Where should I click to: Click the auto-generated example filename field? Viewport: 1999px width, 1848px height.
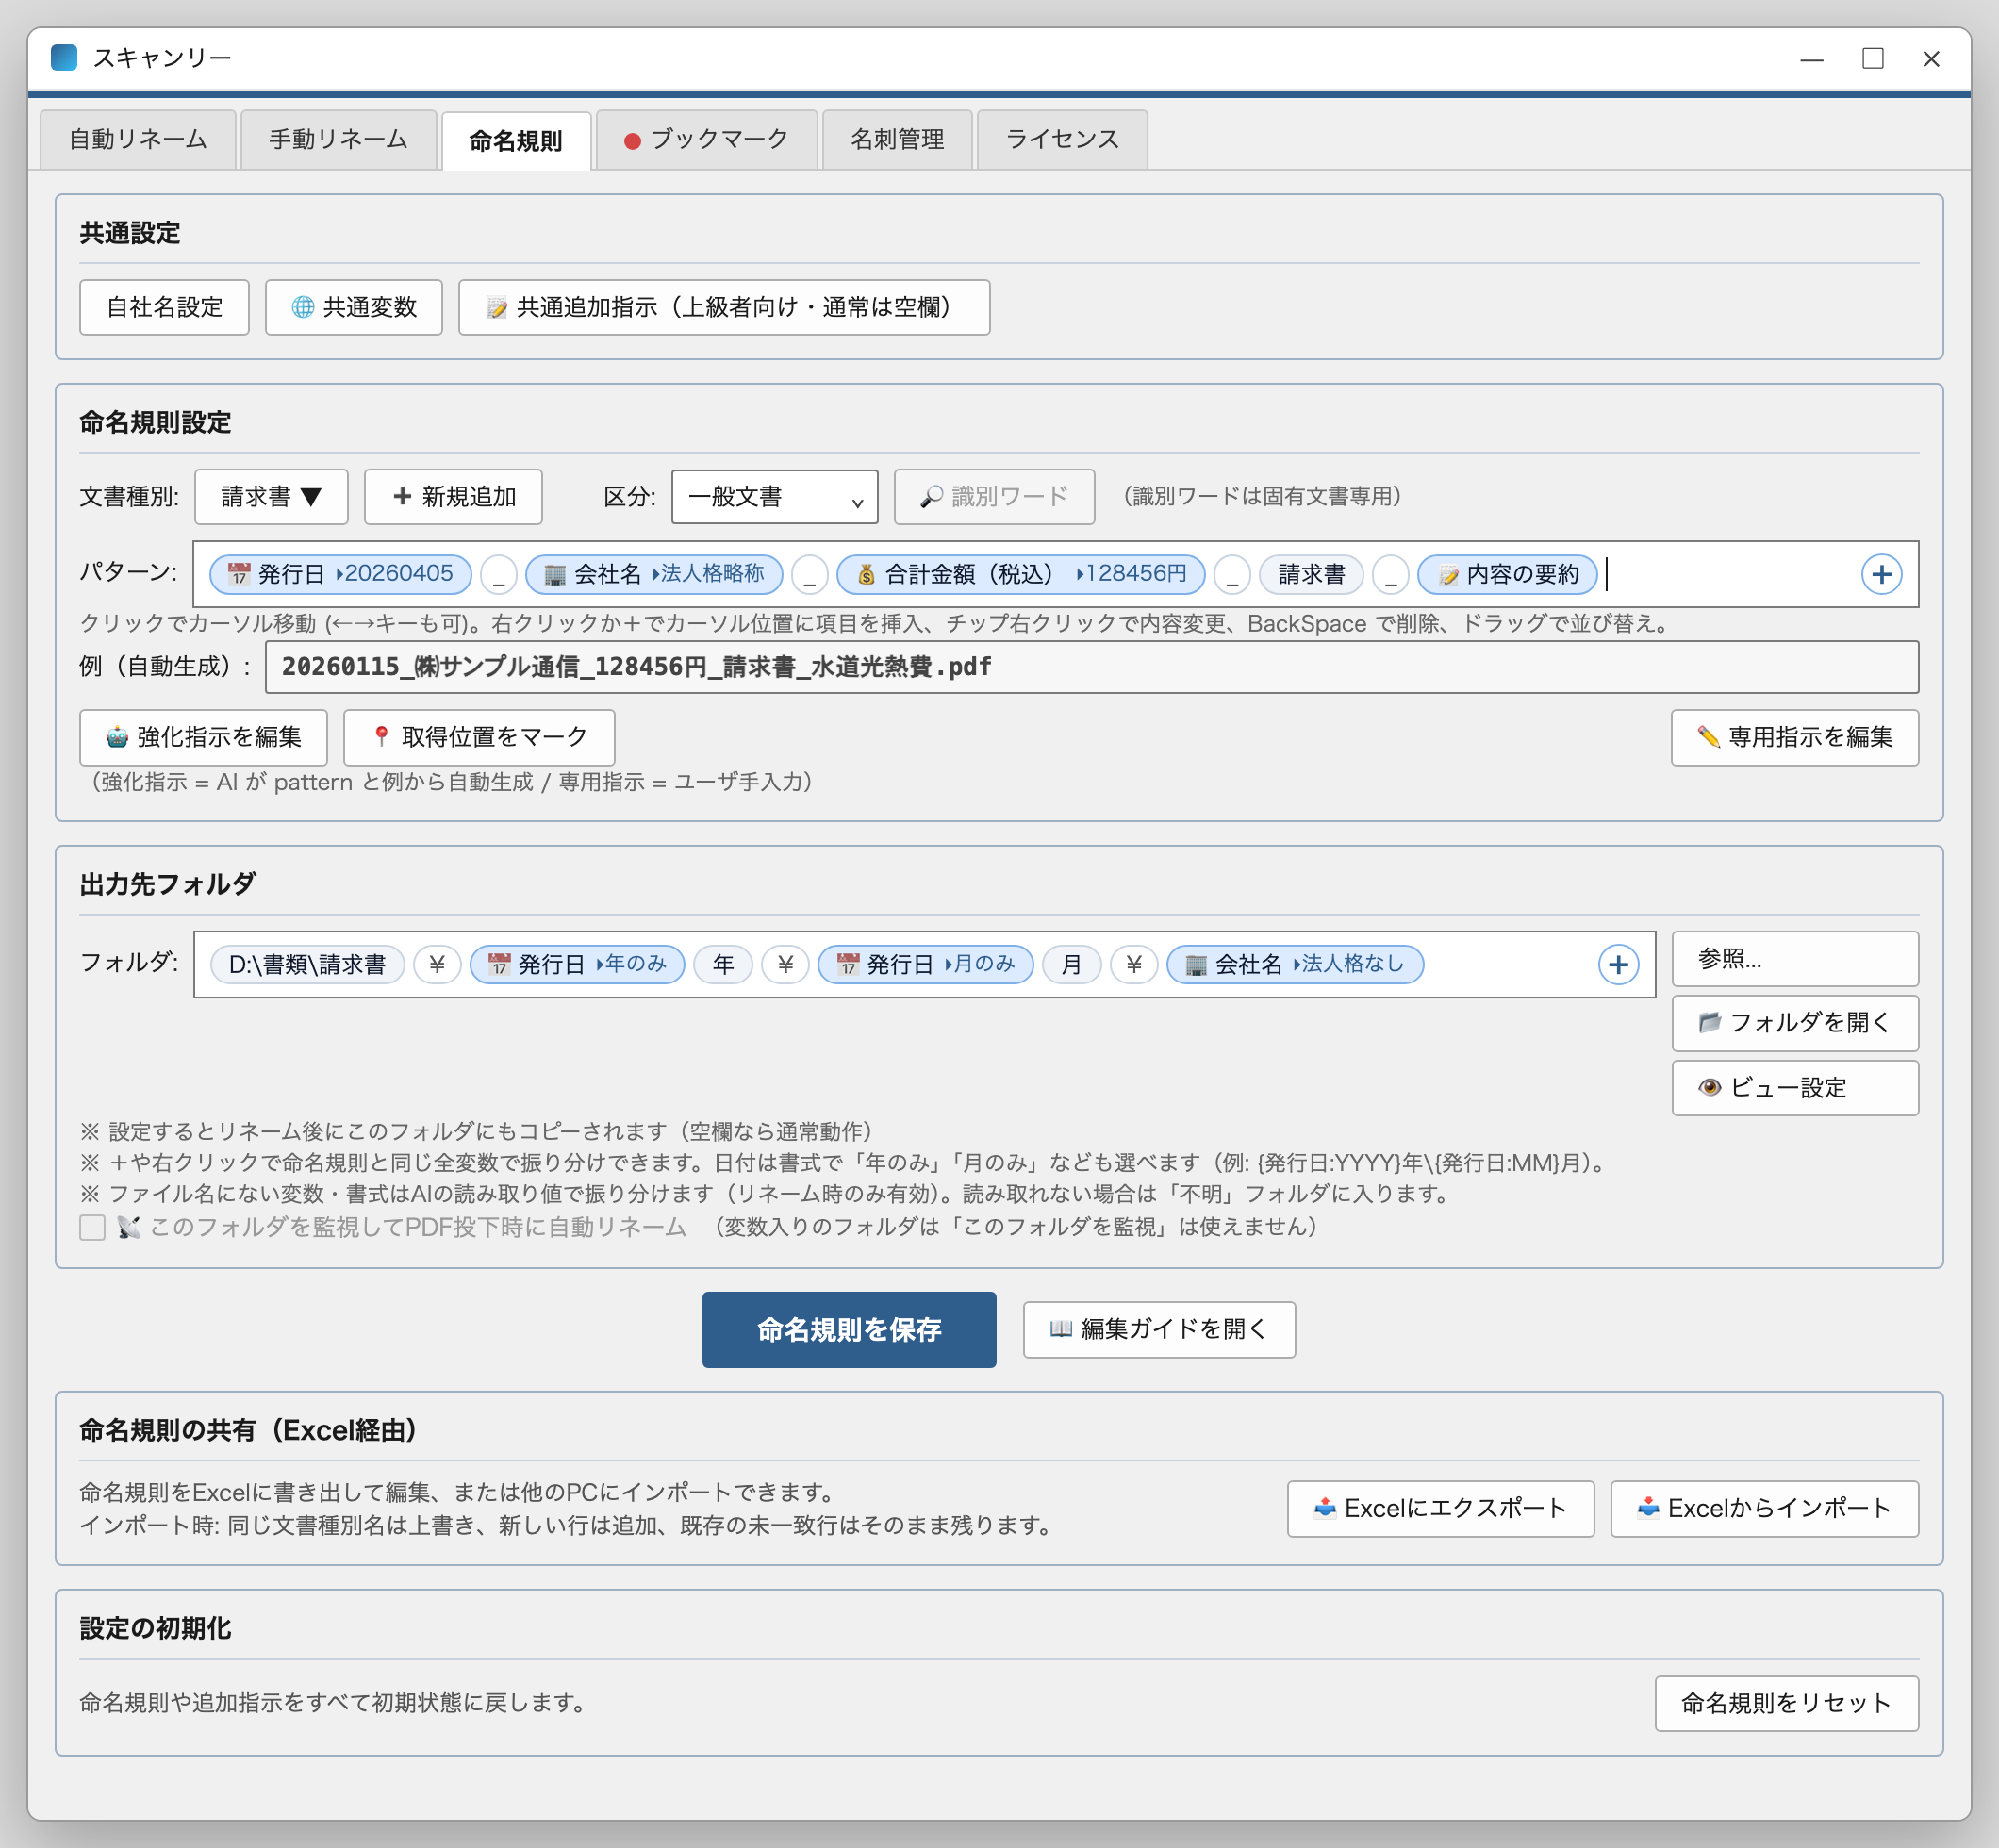pos(1091,667)
